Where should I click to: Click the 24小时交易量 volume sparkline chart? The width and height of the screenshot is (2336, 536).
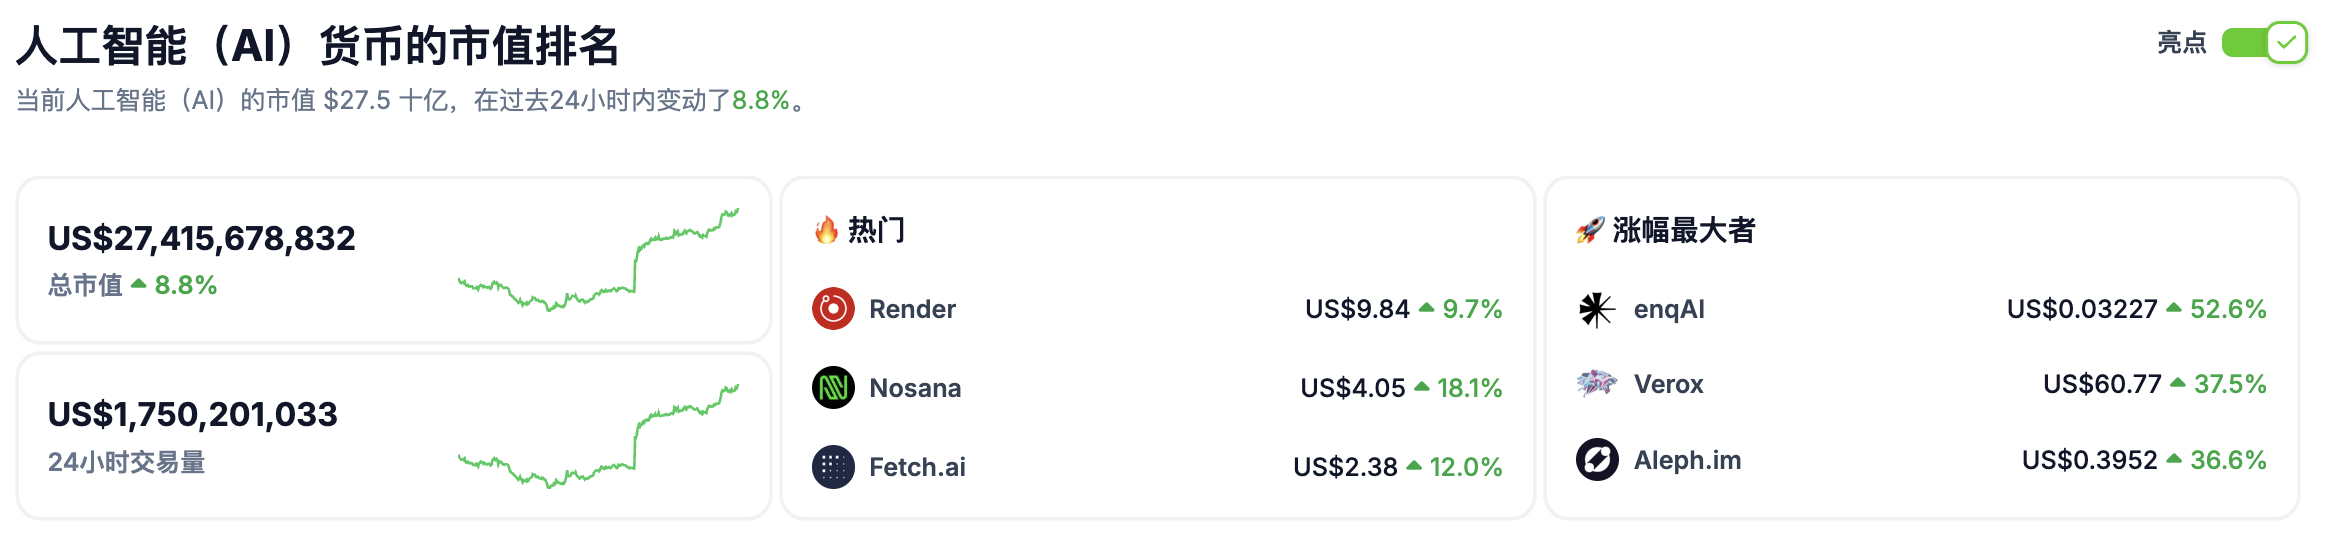point(598,436)
